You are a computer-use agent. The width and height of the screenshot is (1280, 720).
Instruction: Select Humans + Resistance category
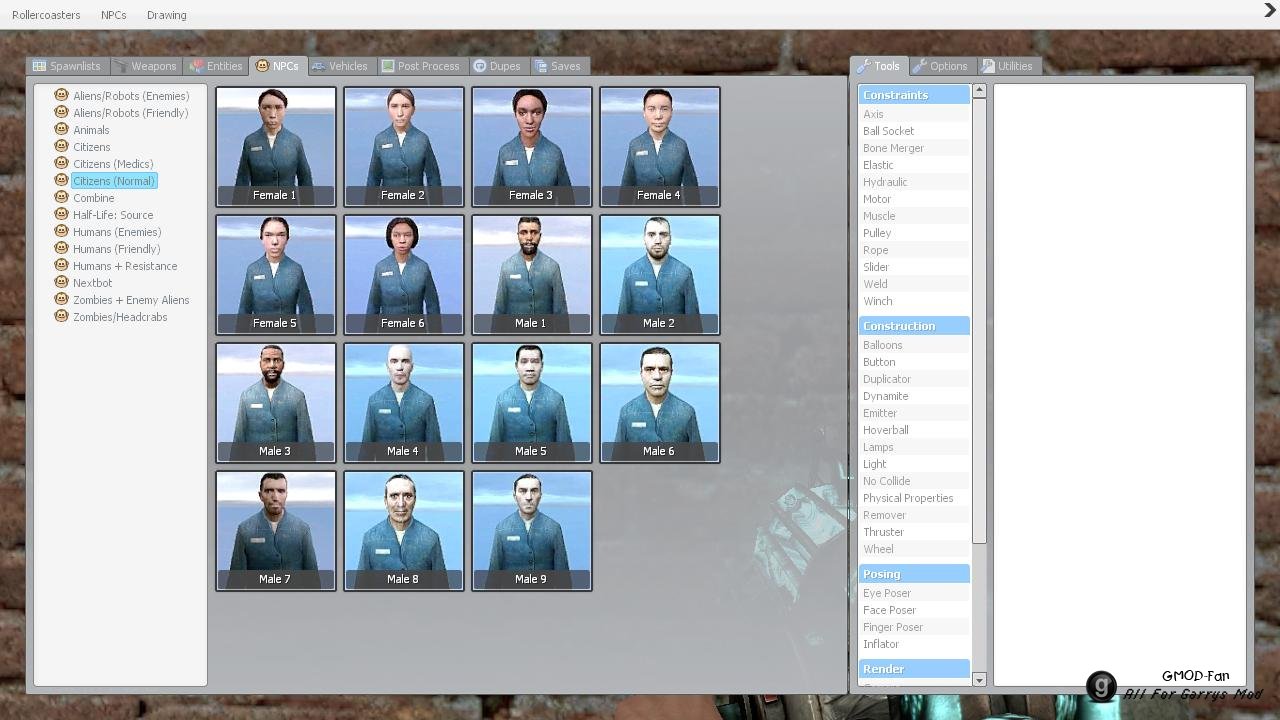[125, 266]
